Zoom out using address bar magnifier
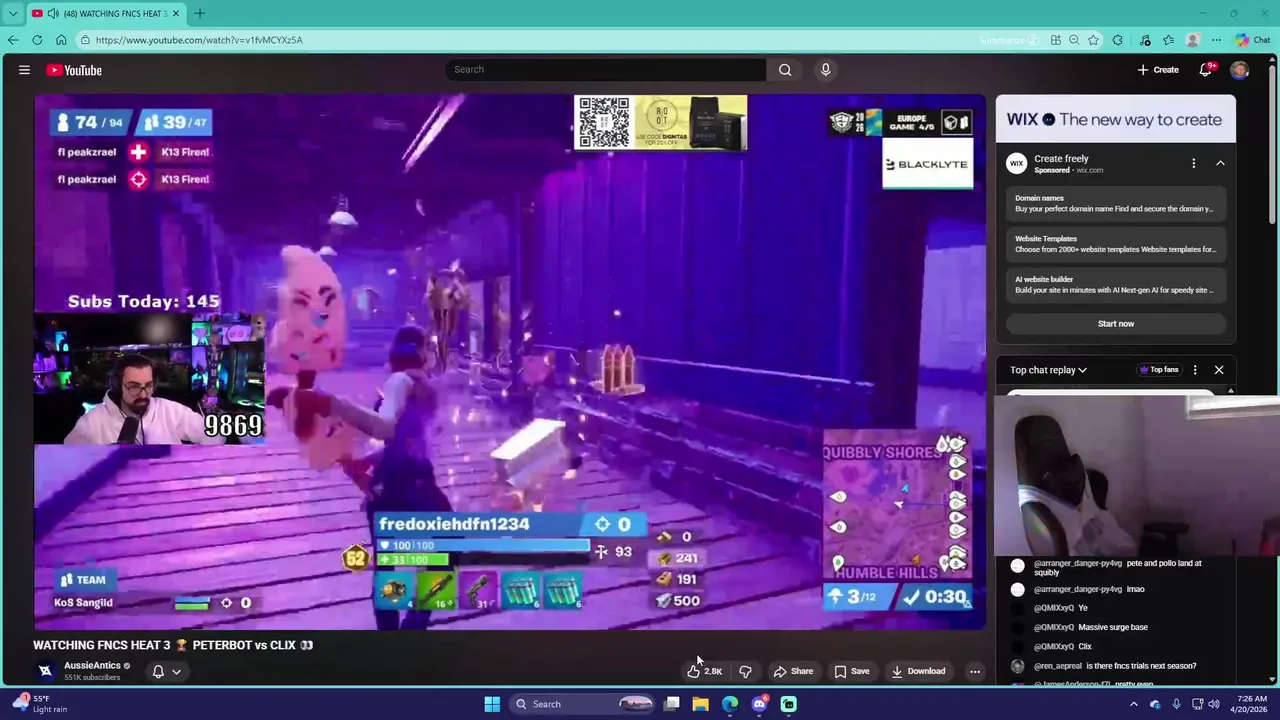 pos(1074,40)
